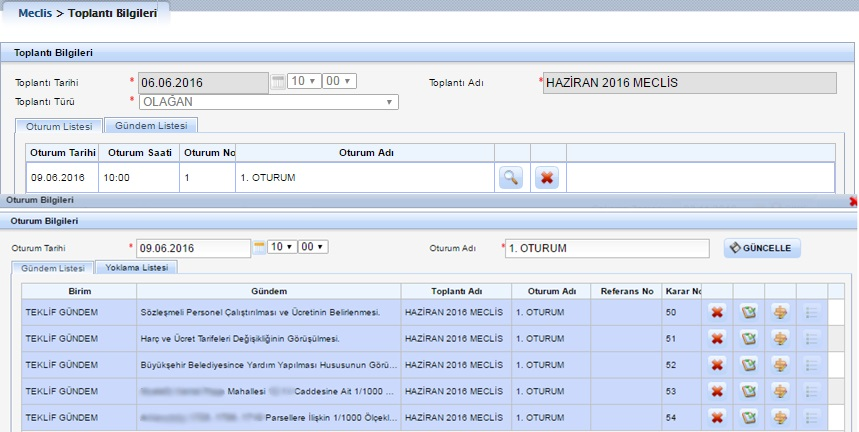The width and height of the screenshot is (859, 432).
Task: Select Gündem Listesi tab in Oturum Bilgileri
Action: coord(53,268)
